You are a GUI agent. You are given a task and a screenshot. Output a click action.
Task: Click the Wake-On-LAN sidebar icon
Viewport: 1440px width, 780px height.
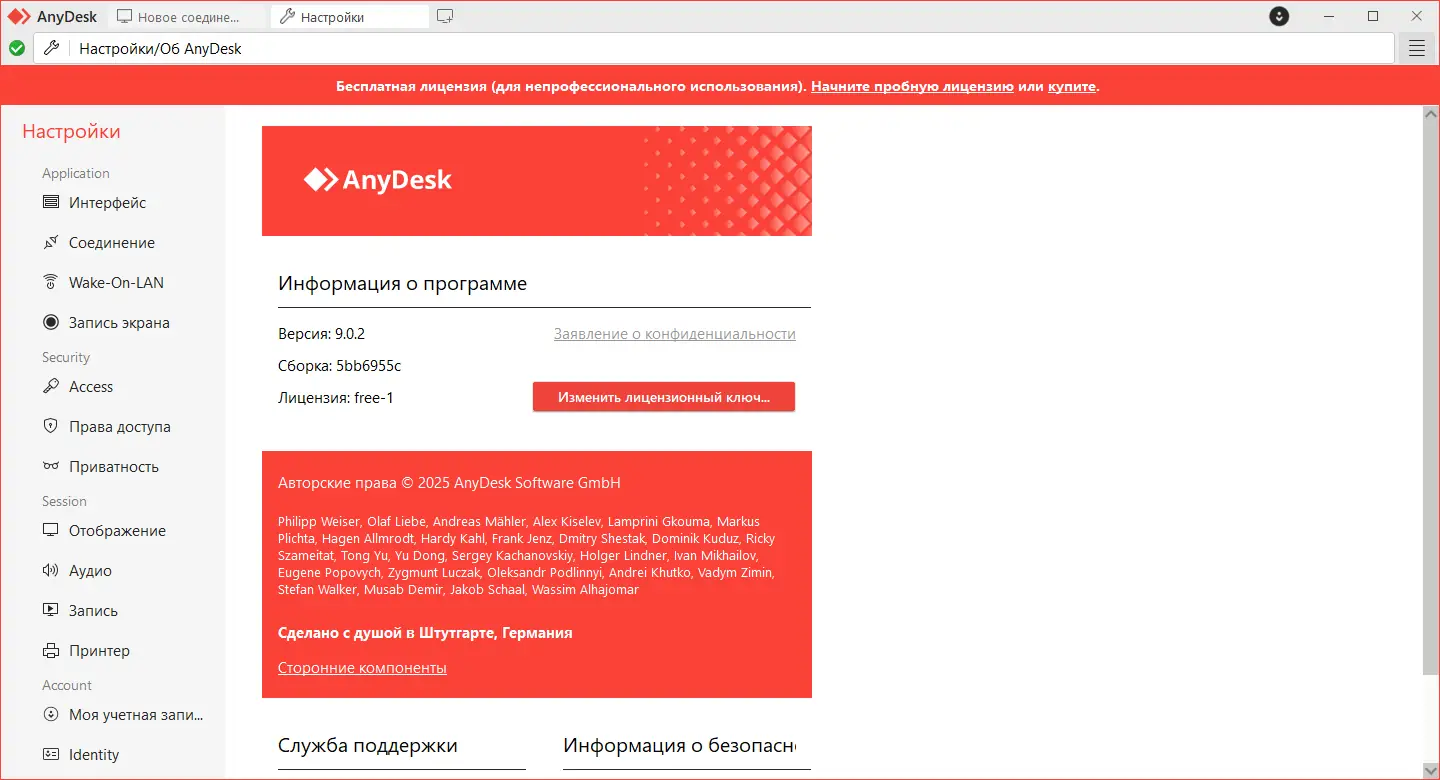coord(51,282)
